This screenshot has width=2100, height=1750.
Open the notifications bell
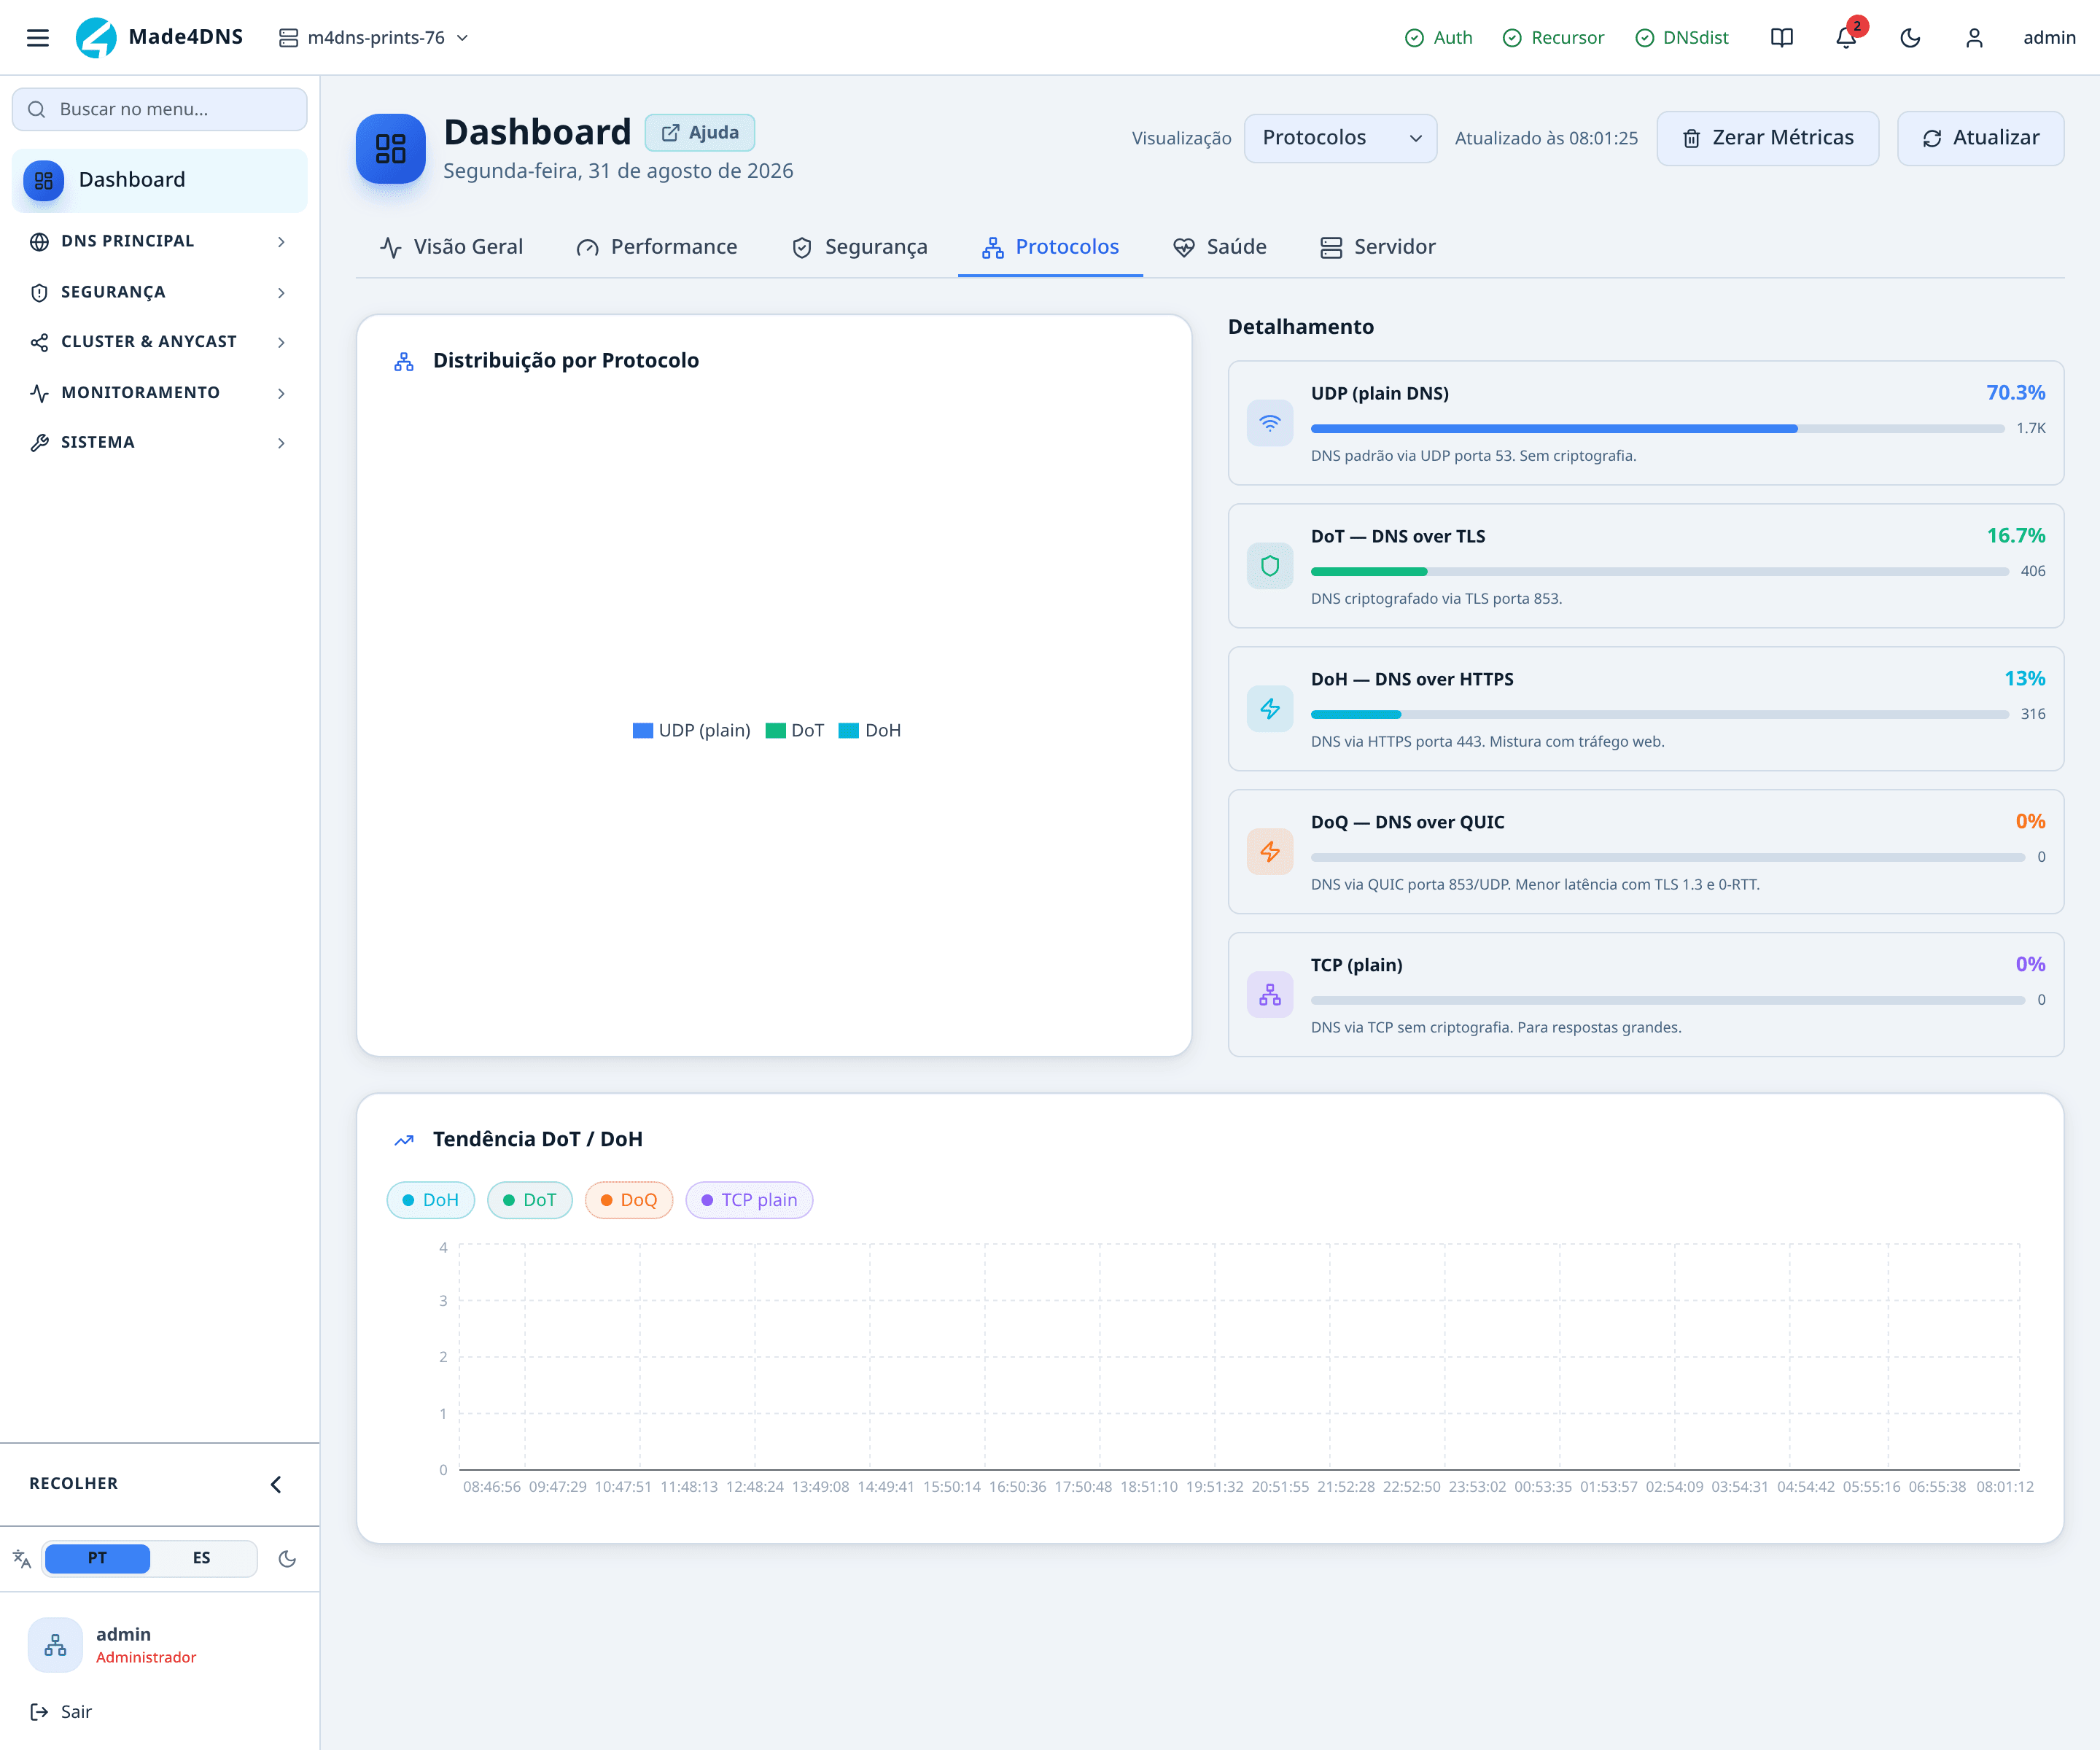pyautogui.click(x=1846, y=38)
